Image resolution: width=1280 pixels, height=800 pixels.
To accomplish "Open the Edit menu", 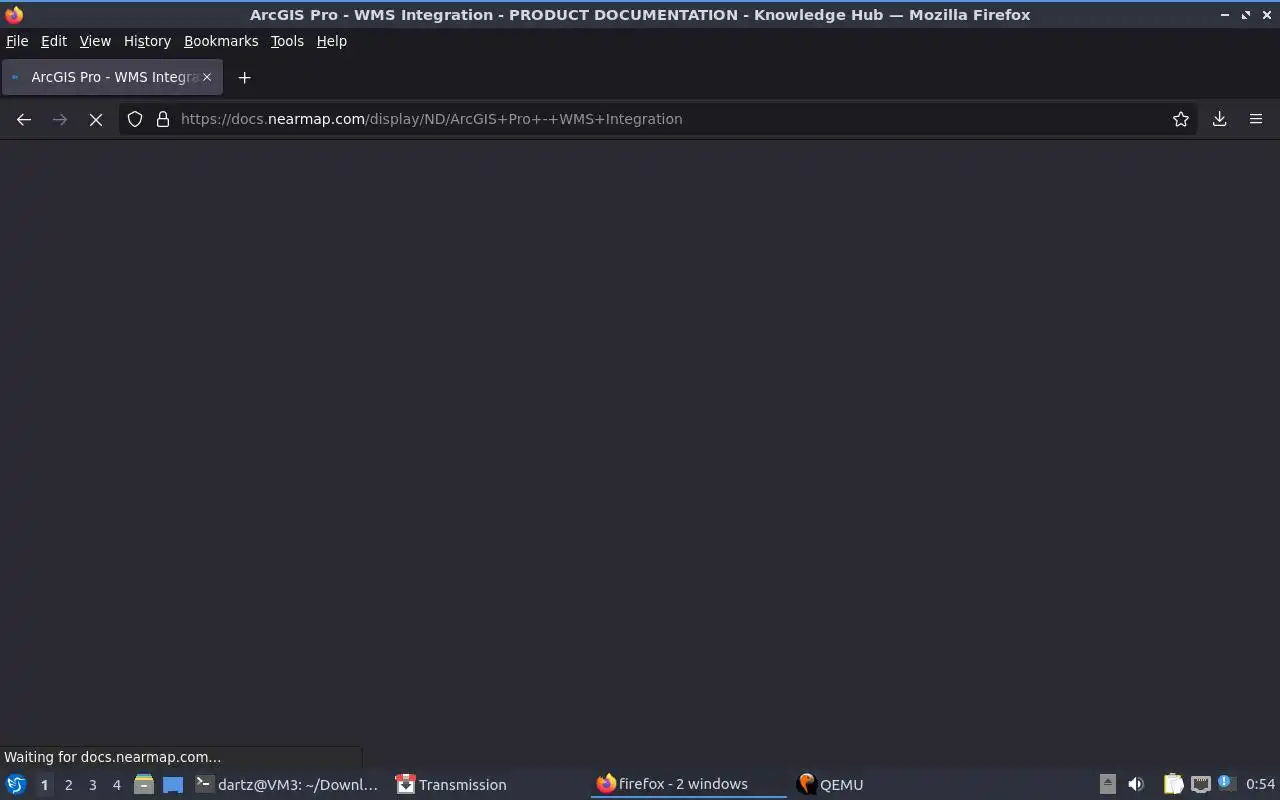I will (54, 41).
